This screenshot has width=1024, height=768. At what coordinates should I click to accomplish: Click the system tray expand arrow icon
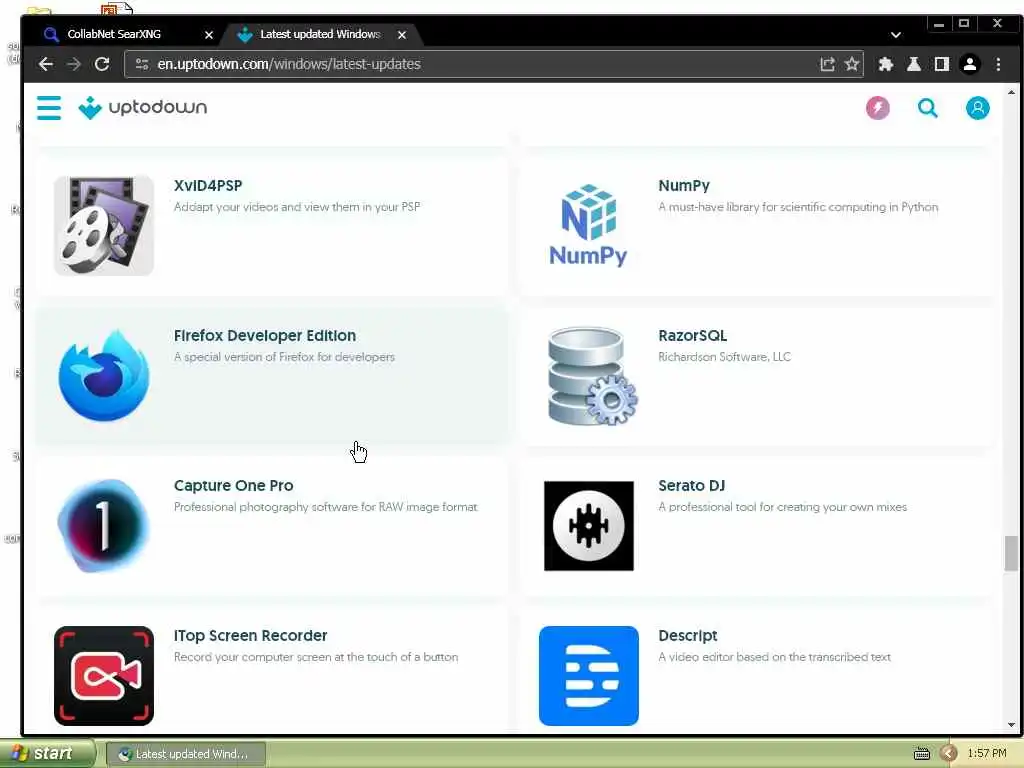click(949, 754)
